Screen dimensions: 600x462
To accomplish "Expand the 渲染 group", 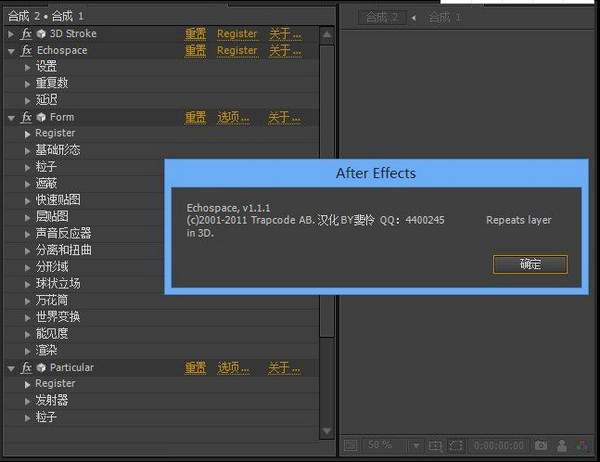I will pyautogui.click(x=28, y=351).
